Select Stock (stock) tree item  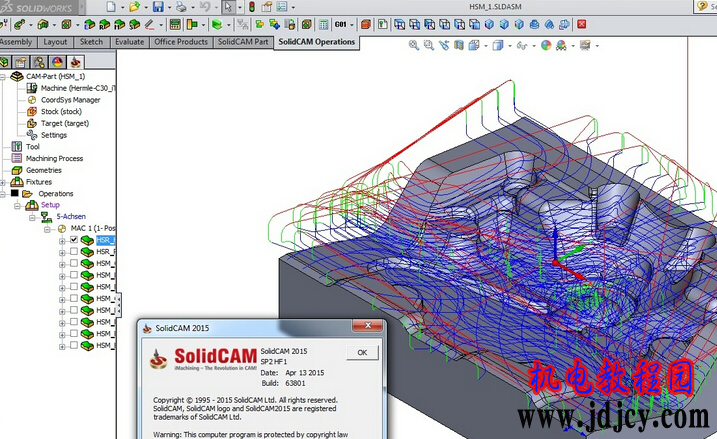61,112
